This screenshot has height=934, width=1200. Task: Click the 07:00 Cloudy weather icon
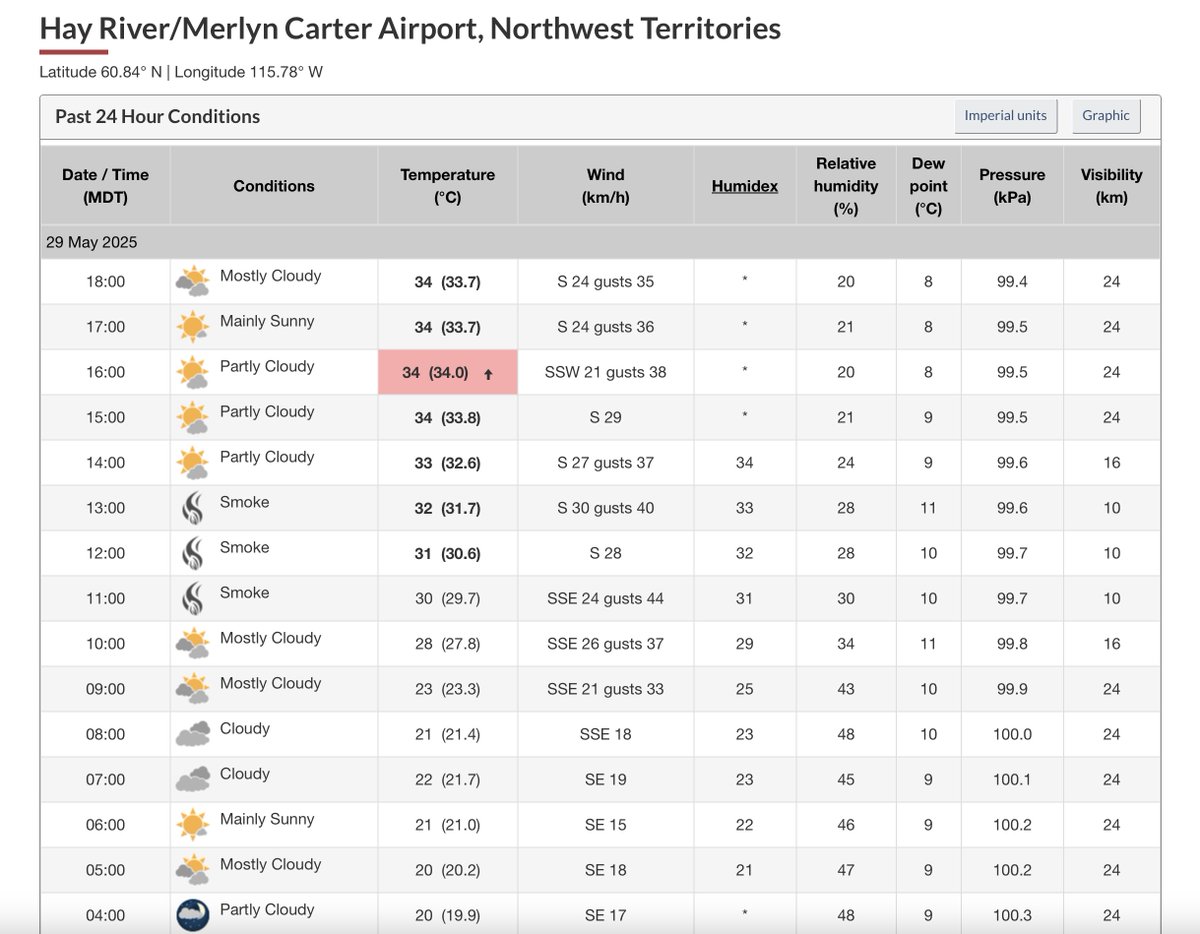192,779
